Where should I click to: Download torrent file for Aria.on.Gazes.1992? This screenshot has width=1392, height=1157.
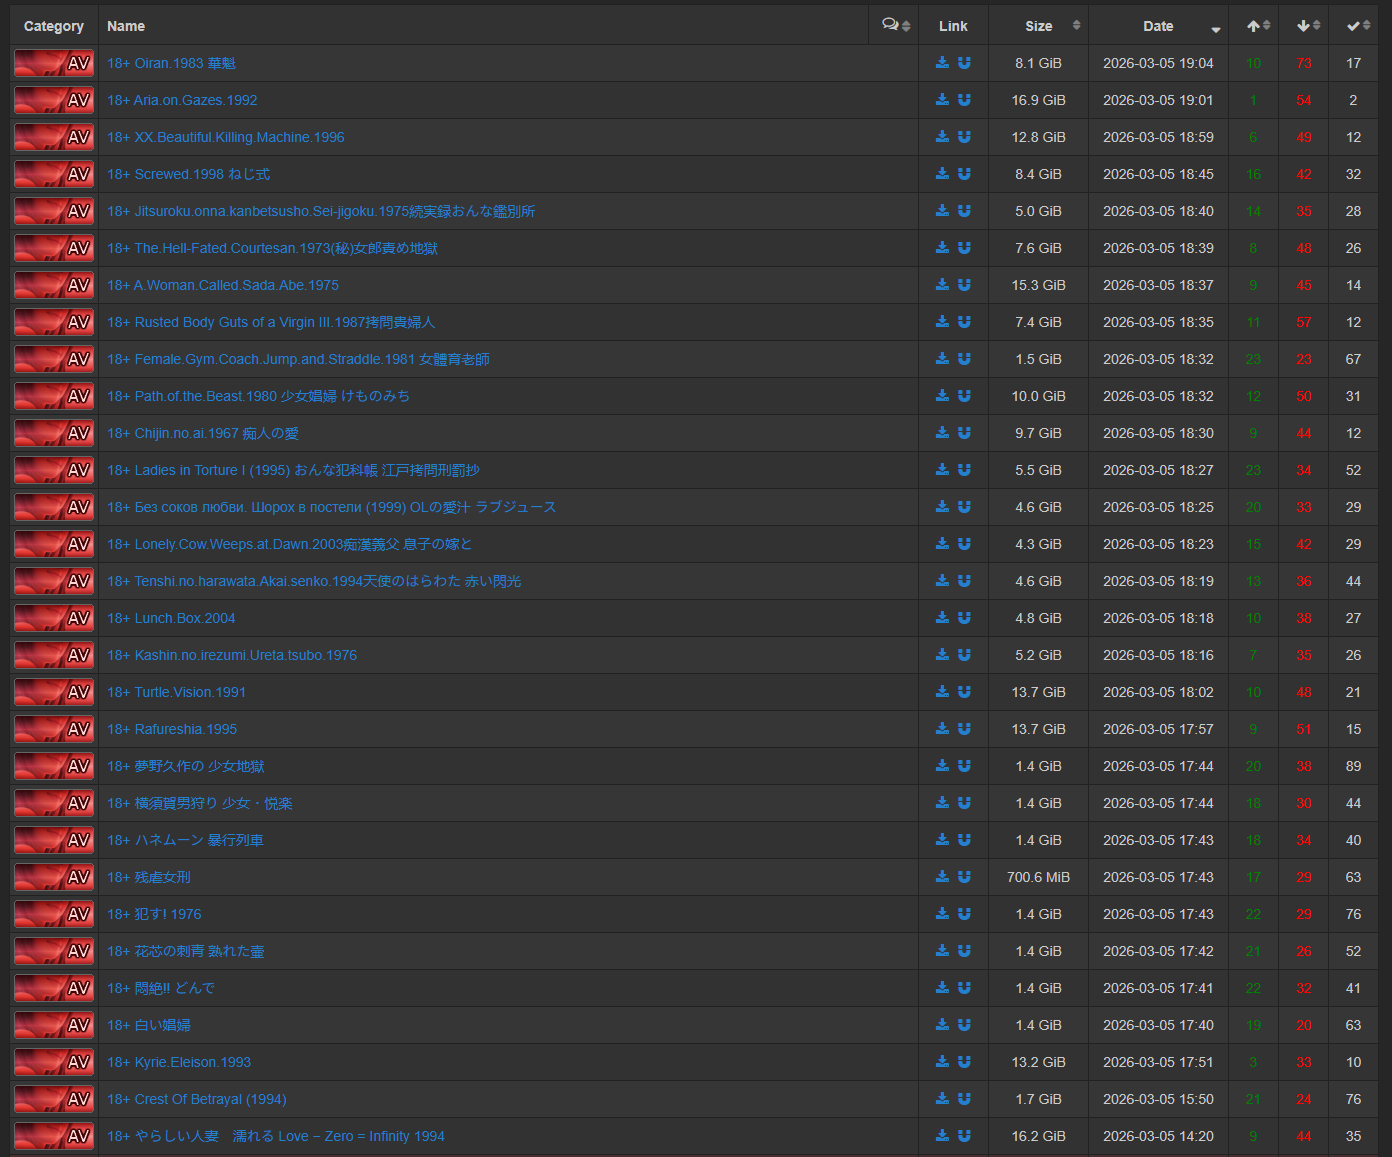click(942, 100)
